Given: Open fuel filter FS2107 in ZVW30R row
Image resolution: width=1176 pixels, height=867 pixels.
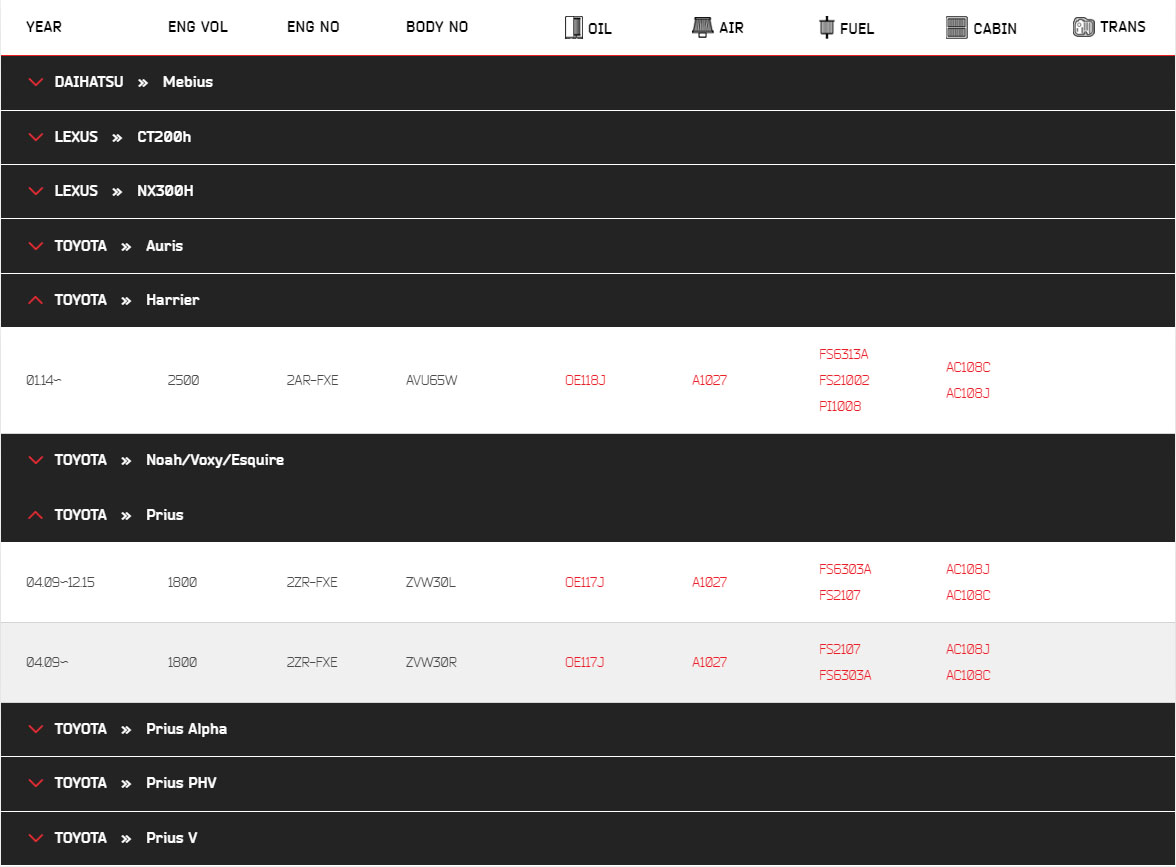Looking at the screenshot, I should [x=840, y=650].
